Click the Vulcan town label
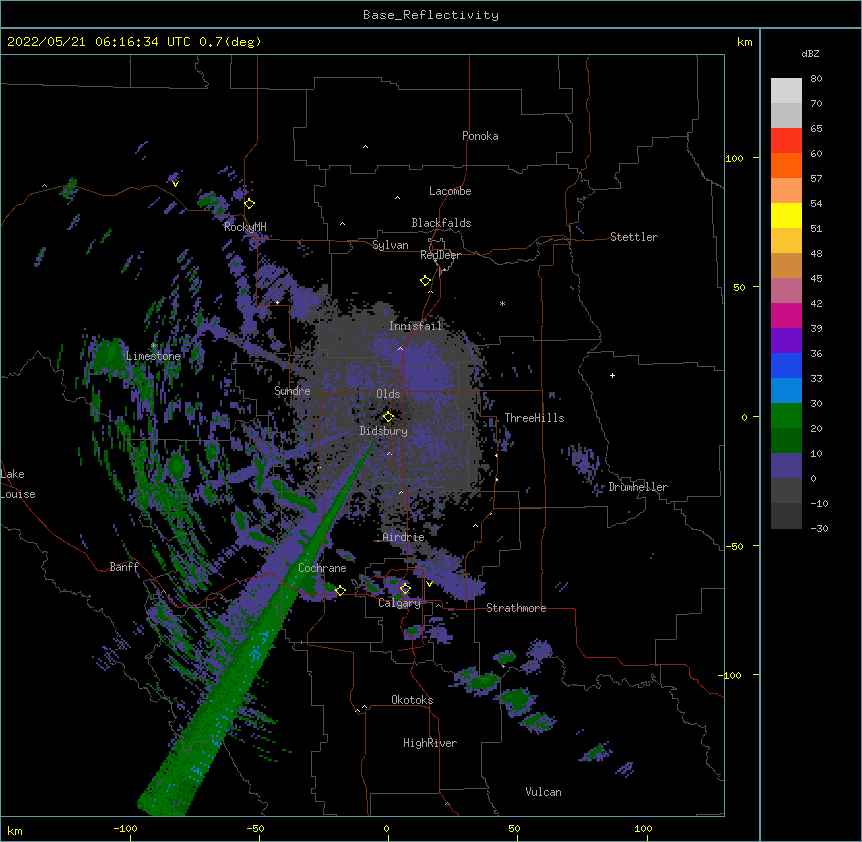 (x=543, y=792)
